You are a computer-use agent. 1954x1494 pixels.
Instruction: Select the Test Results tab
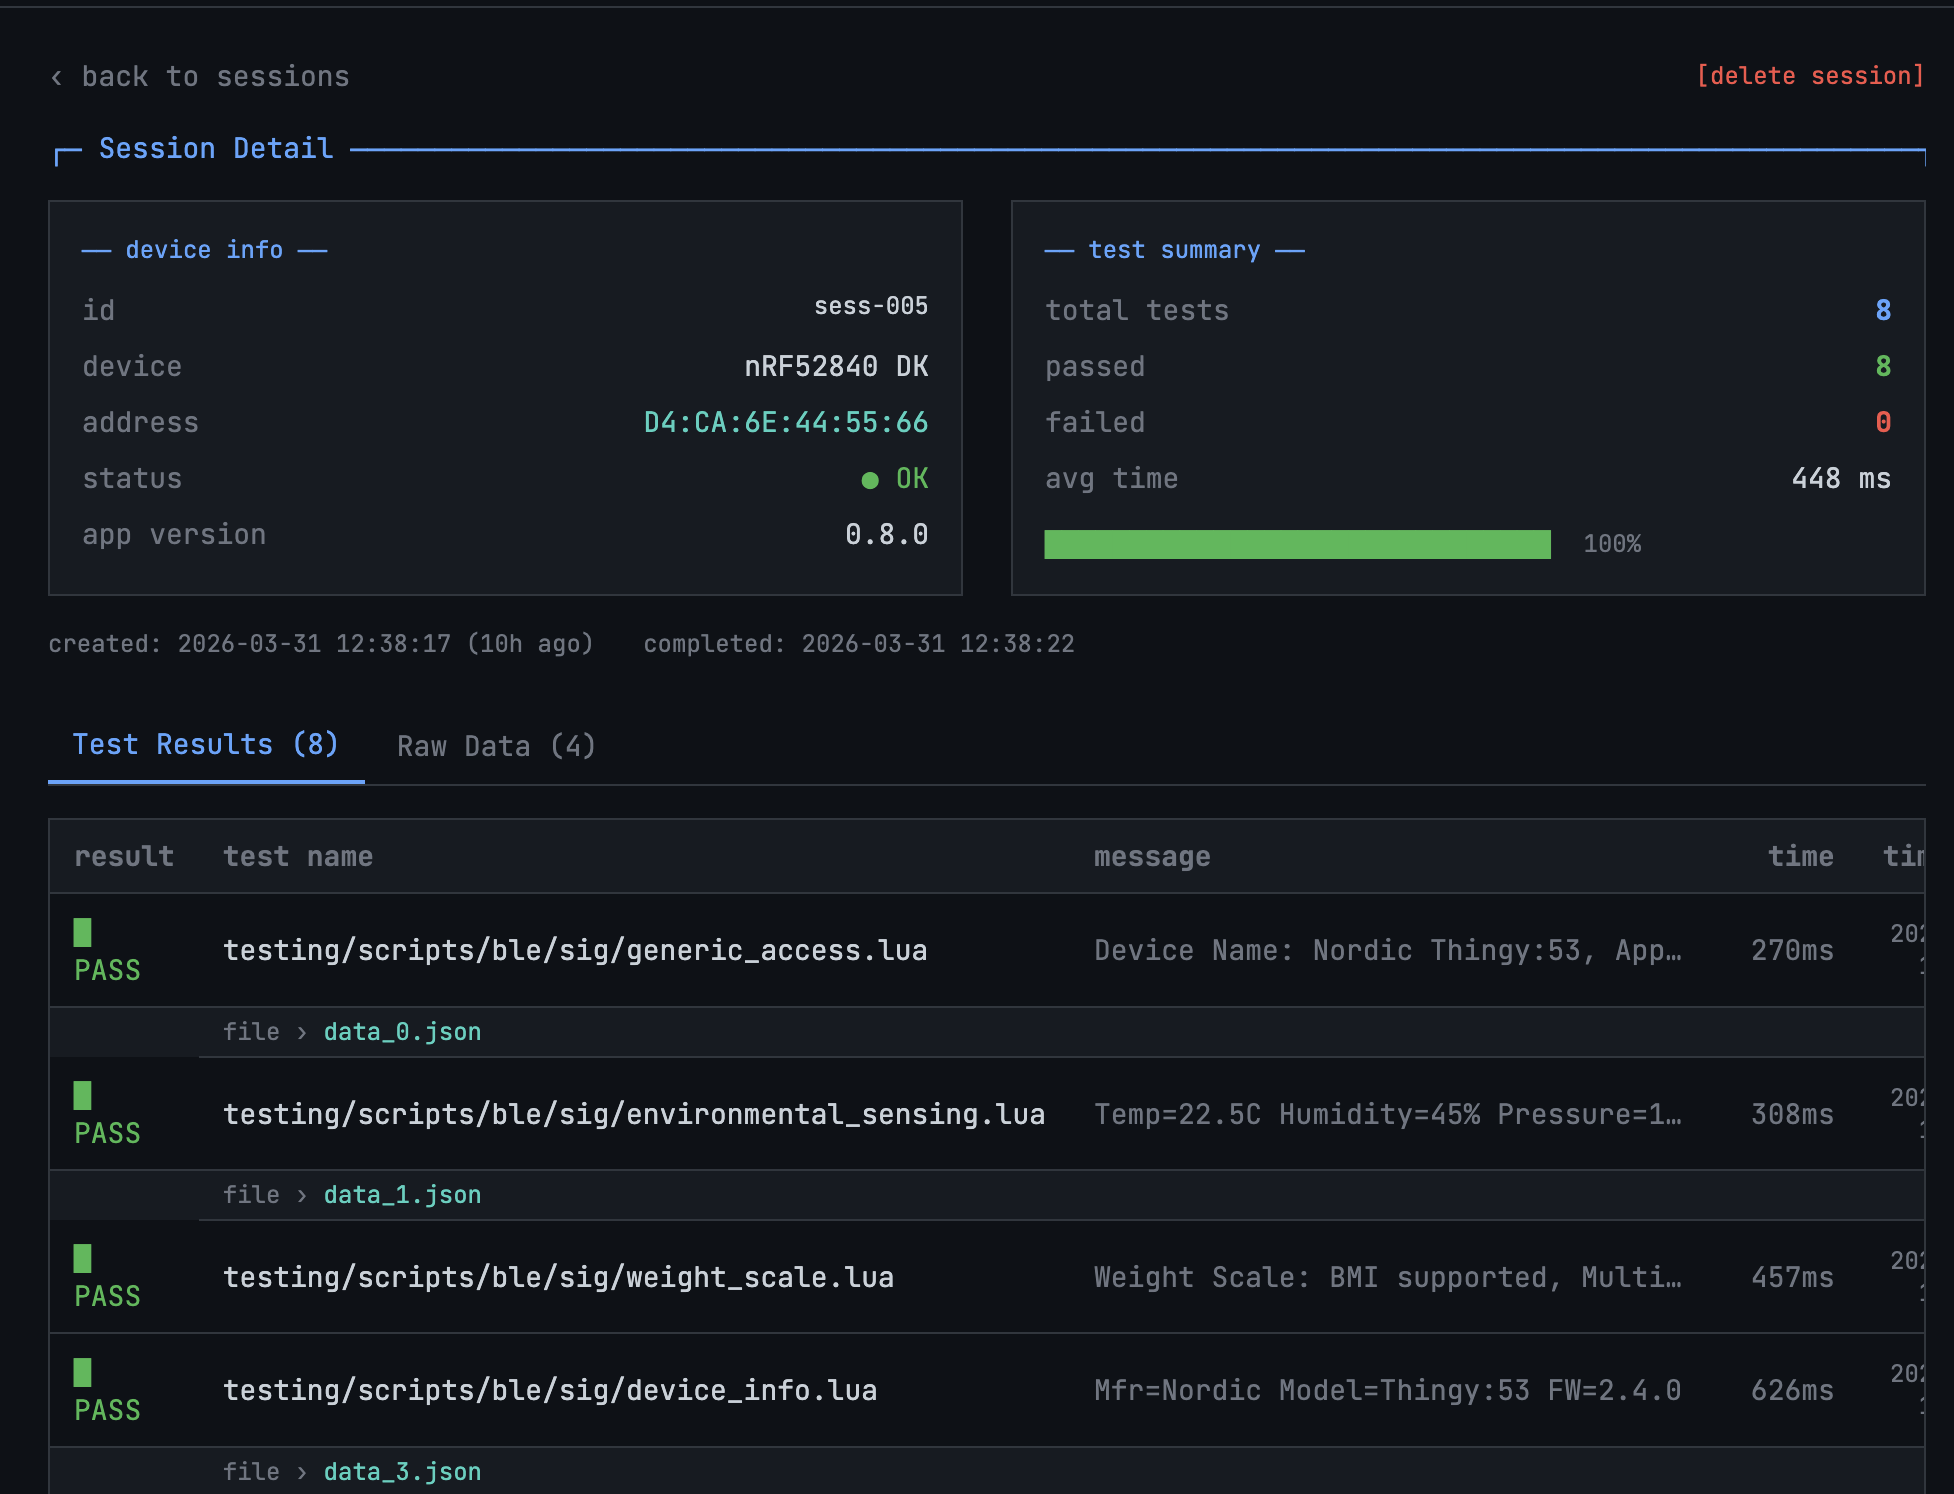pyautogui.click(x=205, y=745)
